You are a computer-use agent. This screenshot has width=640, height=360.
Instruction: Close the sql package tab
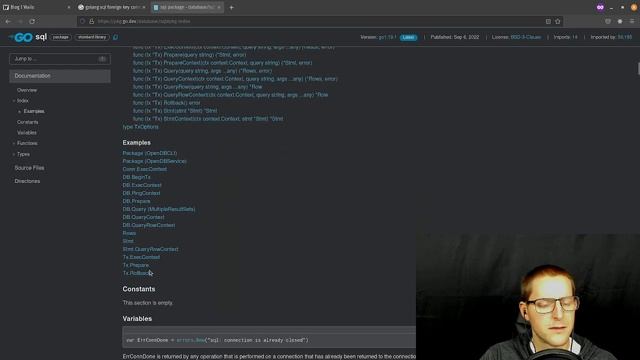point(219,7)
